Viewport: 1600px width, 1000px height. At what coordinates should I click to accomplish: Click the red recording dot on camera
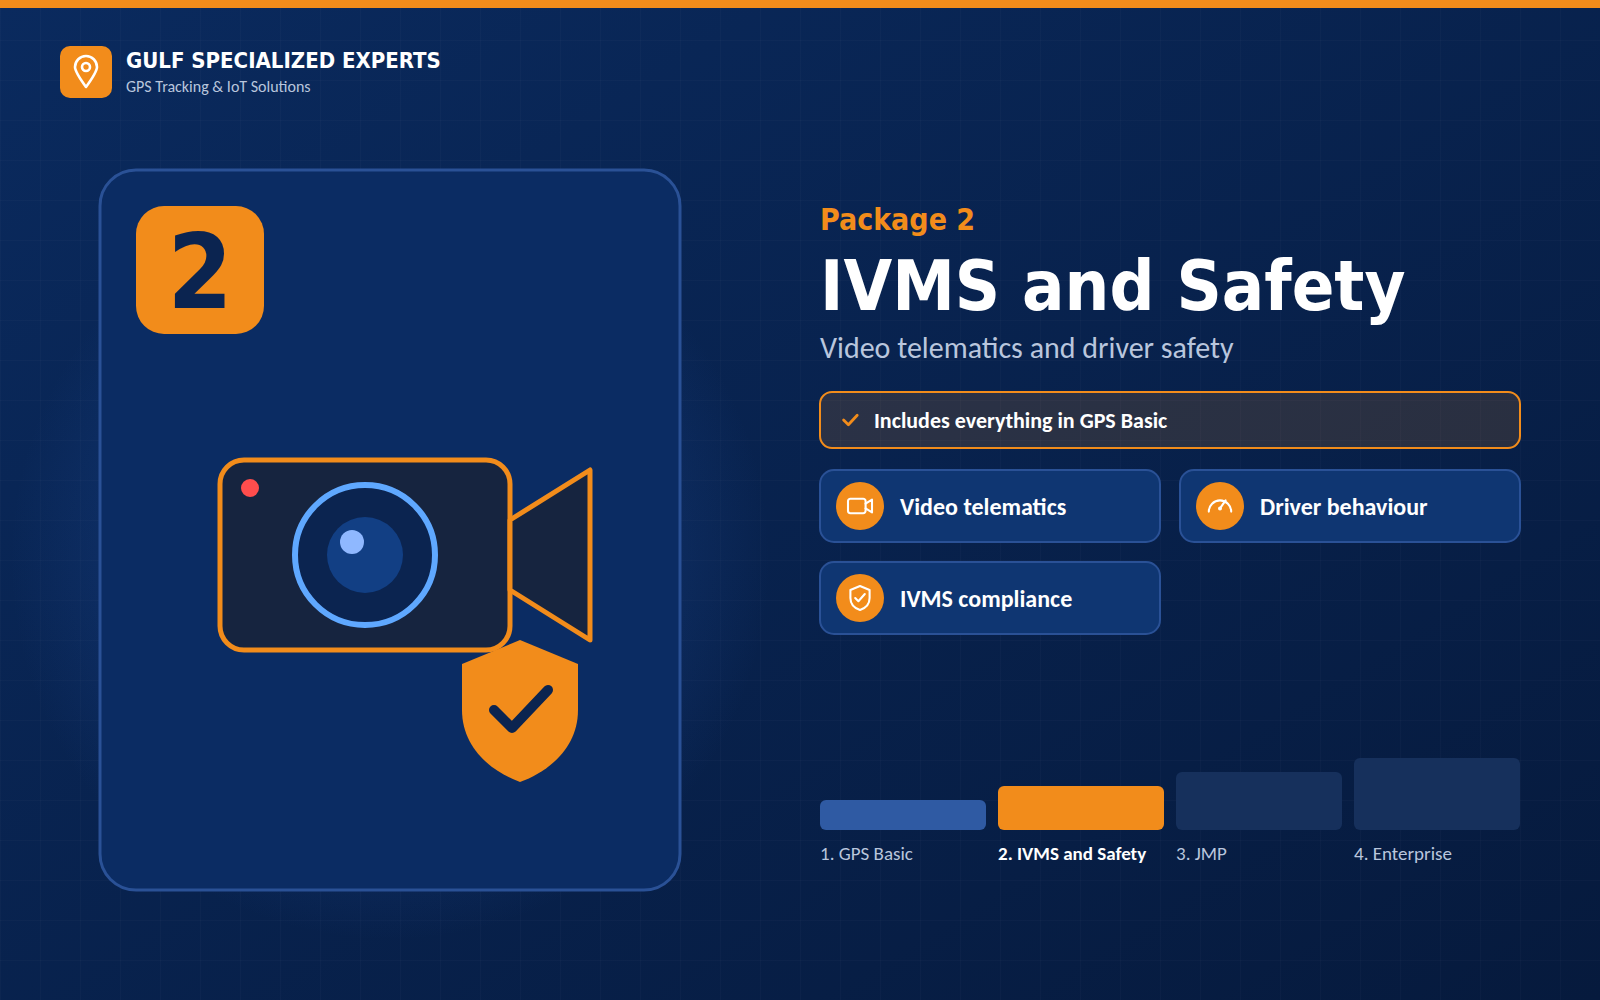(x=250, y=488)
